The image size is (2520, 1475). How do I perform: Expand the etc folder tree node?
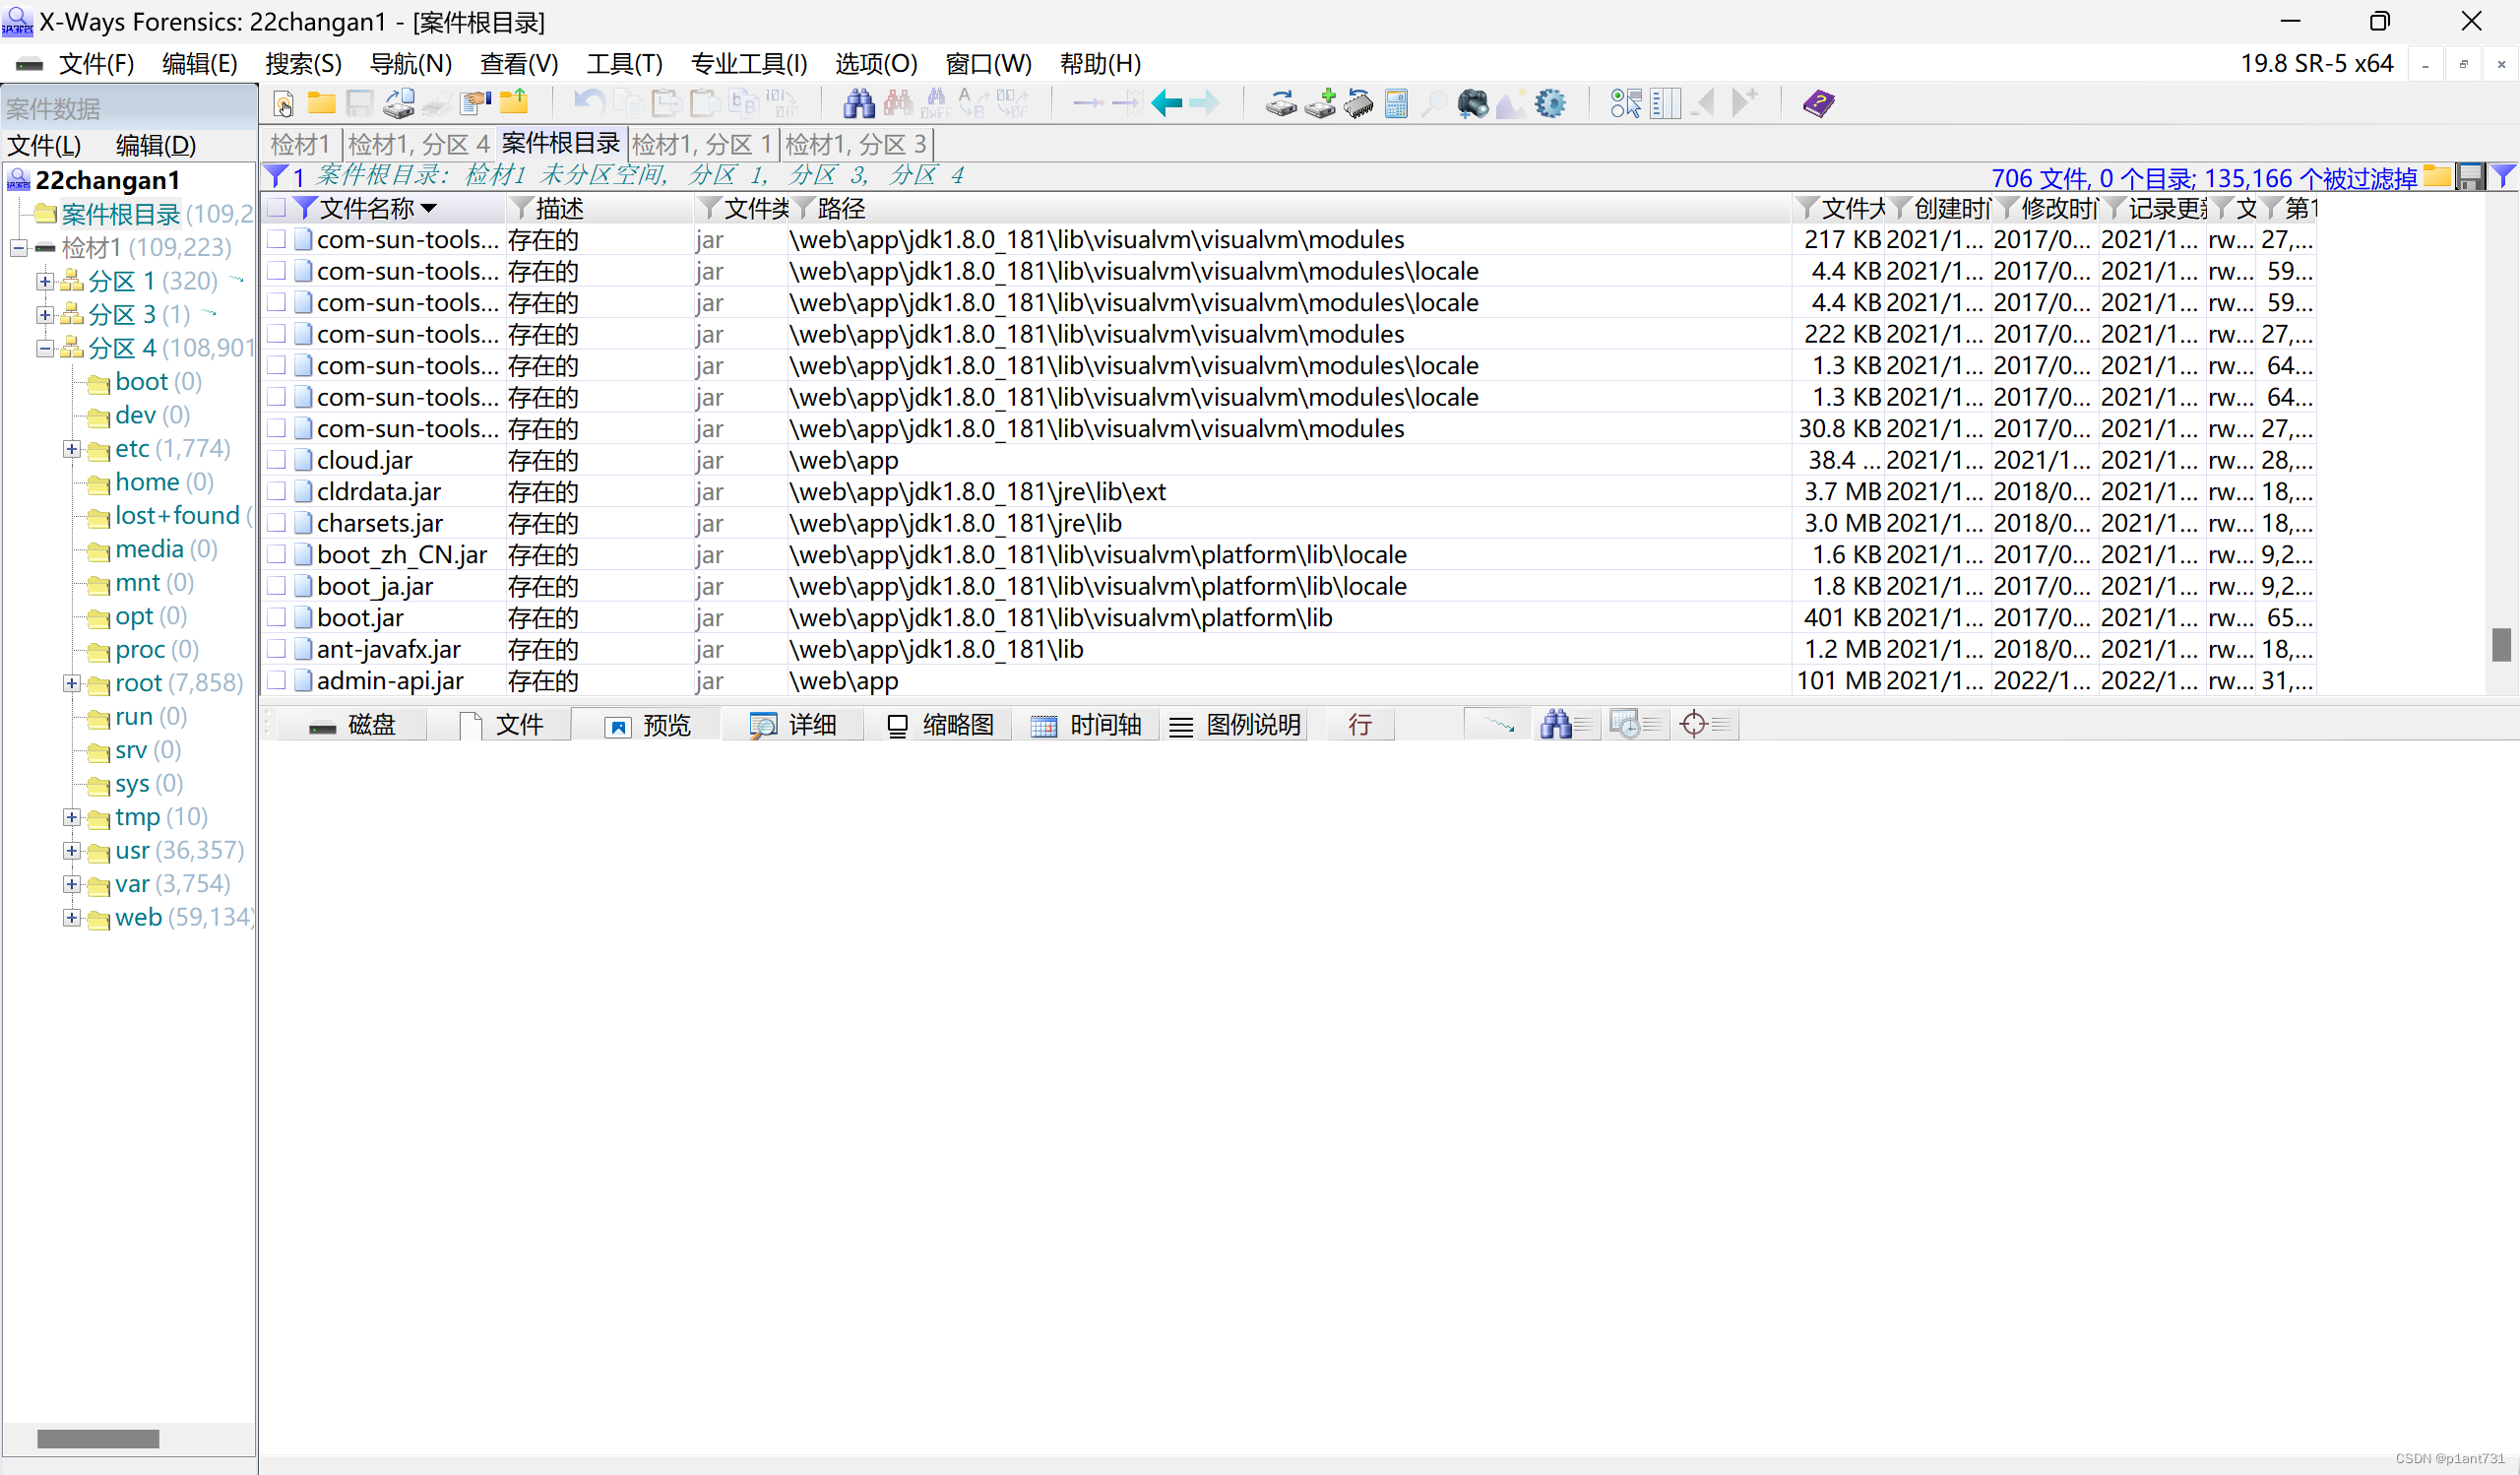coord(71,449)
